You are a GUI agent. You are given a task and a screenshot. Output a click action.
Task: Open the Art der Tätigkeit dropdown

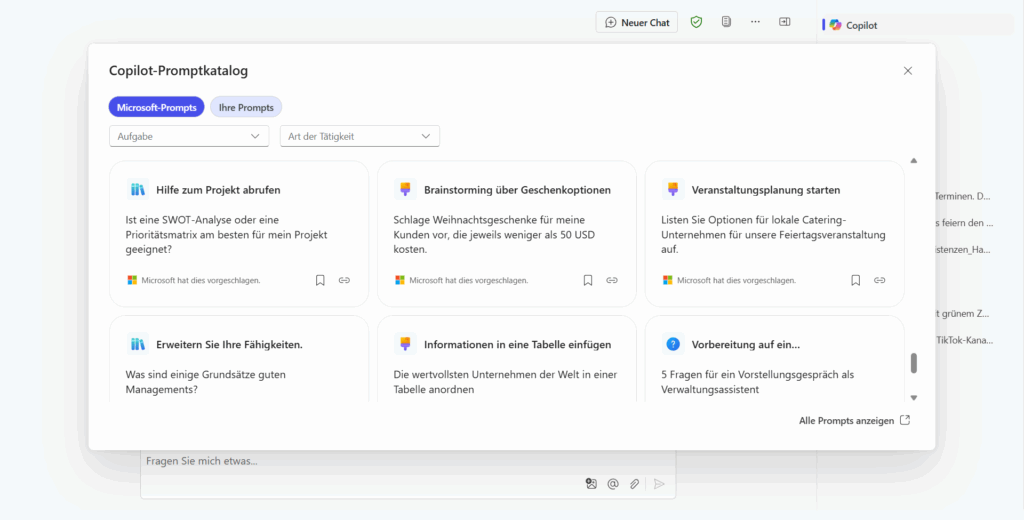(x=360, y=136)
